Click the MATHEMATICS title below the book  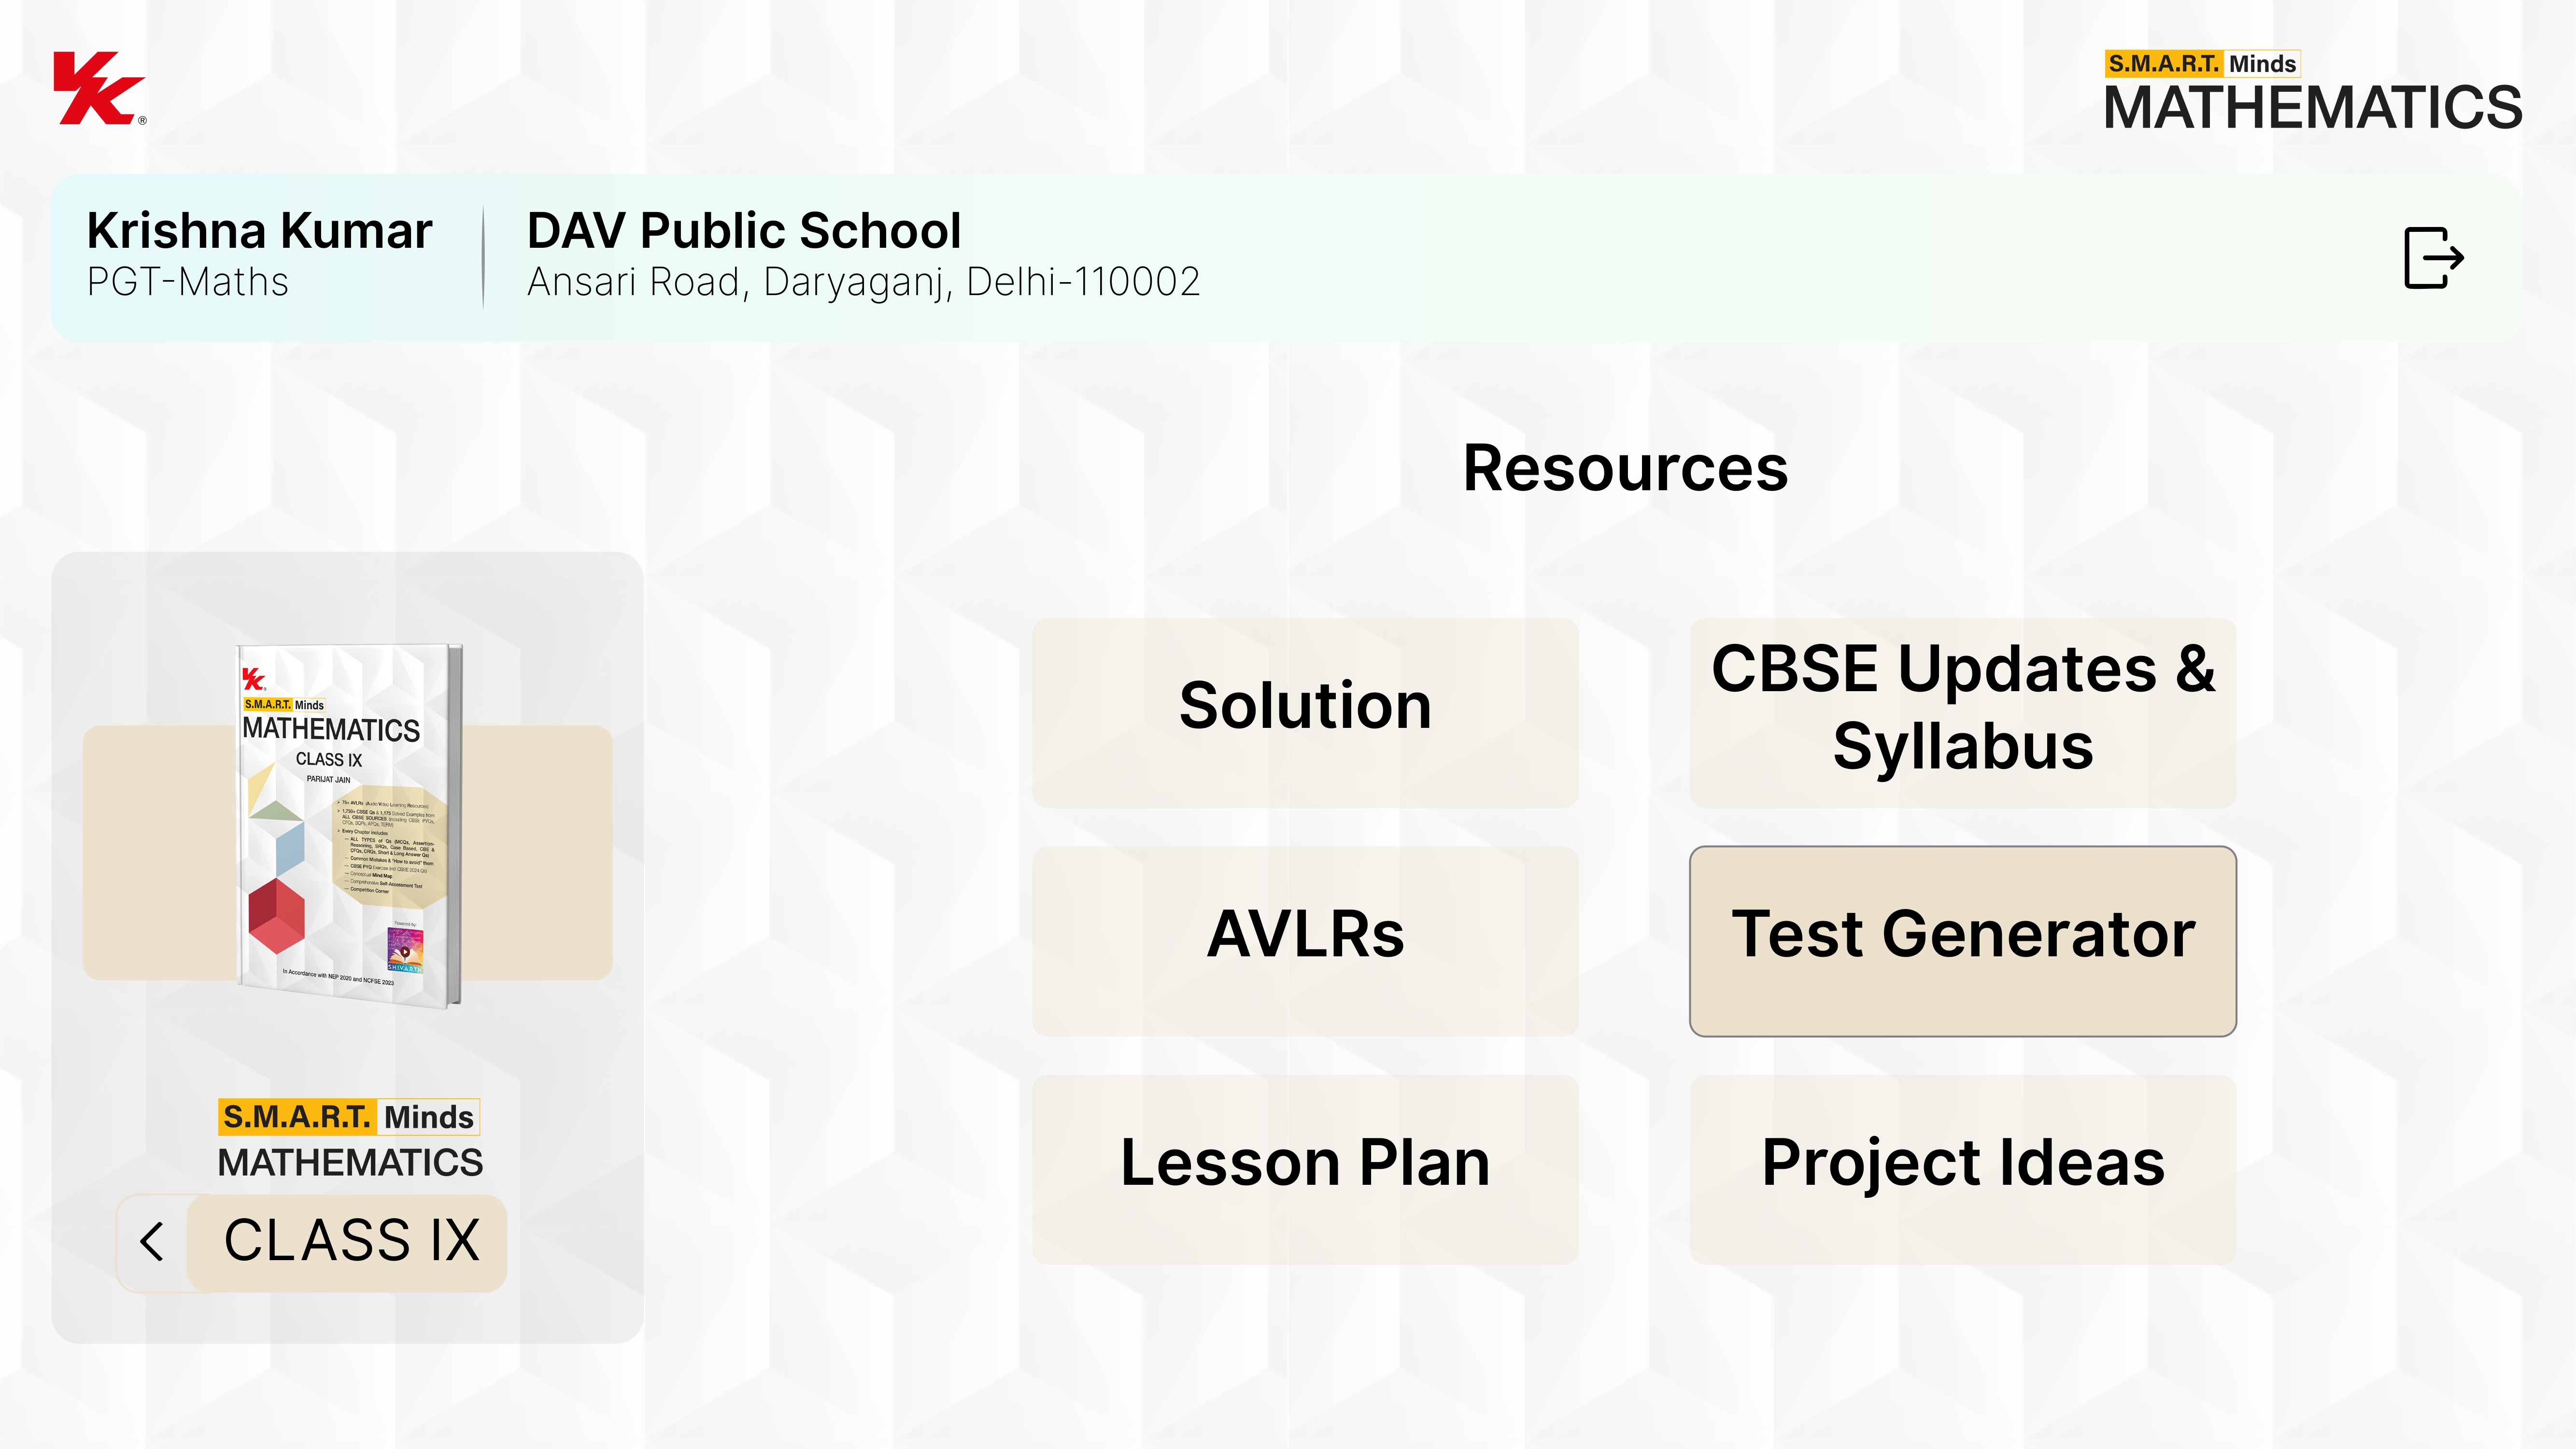click(350, 1163)
